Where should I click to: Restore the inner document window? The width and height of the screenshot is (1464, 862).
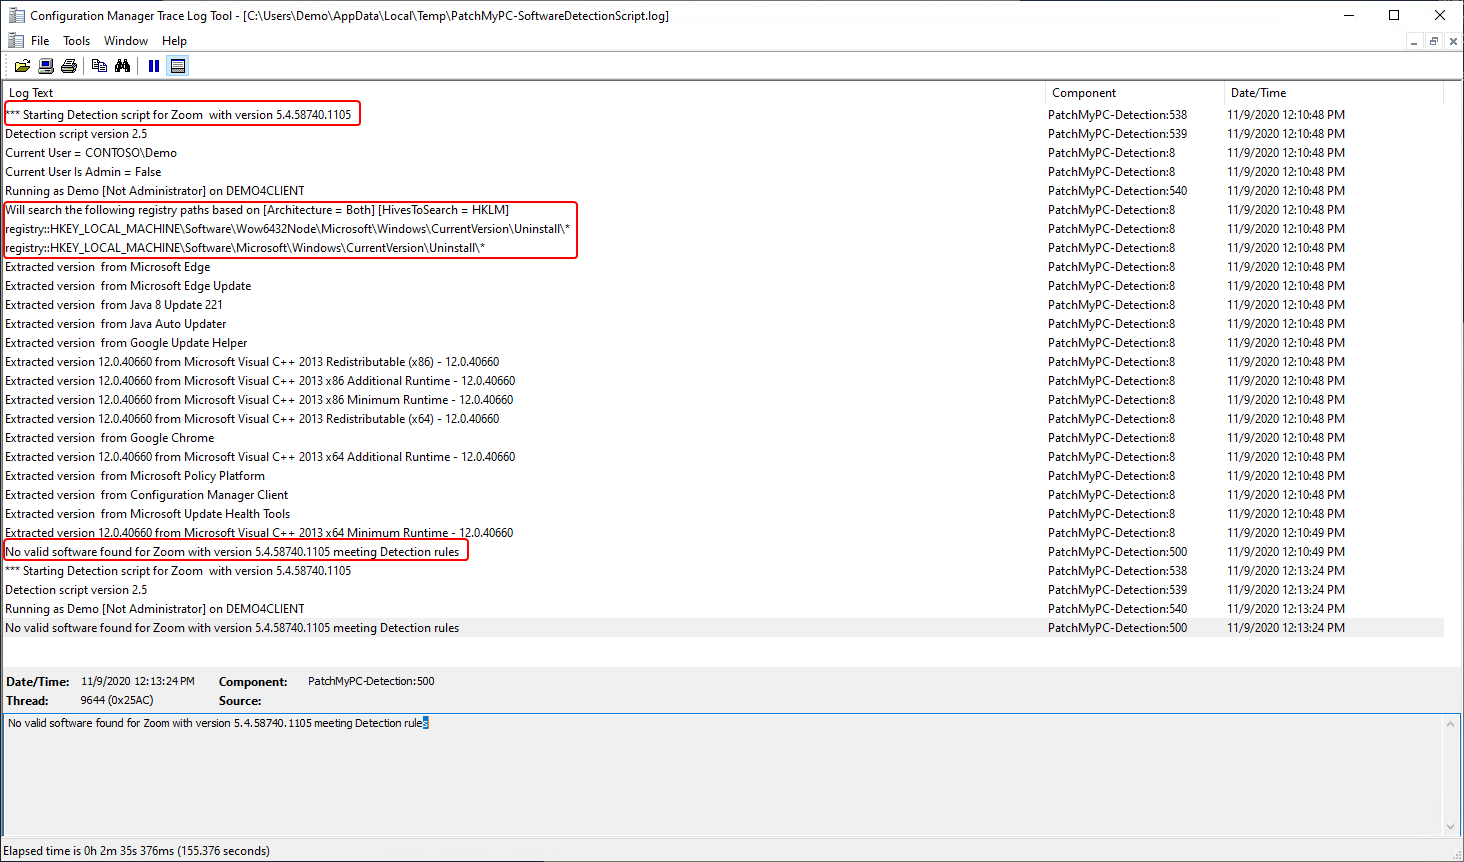1433,41
